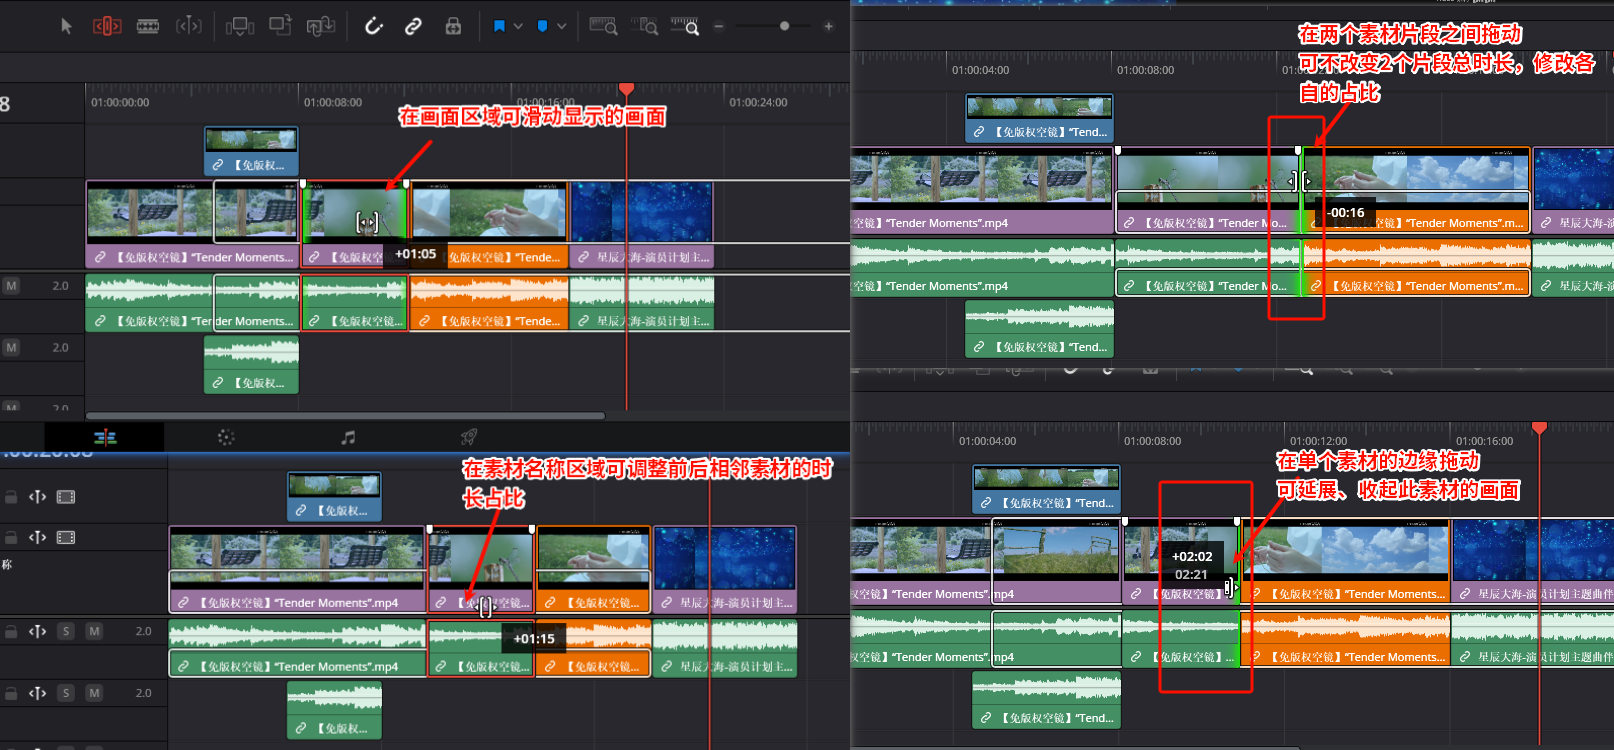1614x750 pixels.
Task: Lock the second audio track in +01:15 timeline
Action: pyautogui.click(x=11, y=692)
